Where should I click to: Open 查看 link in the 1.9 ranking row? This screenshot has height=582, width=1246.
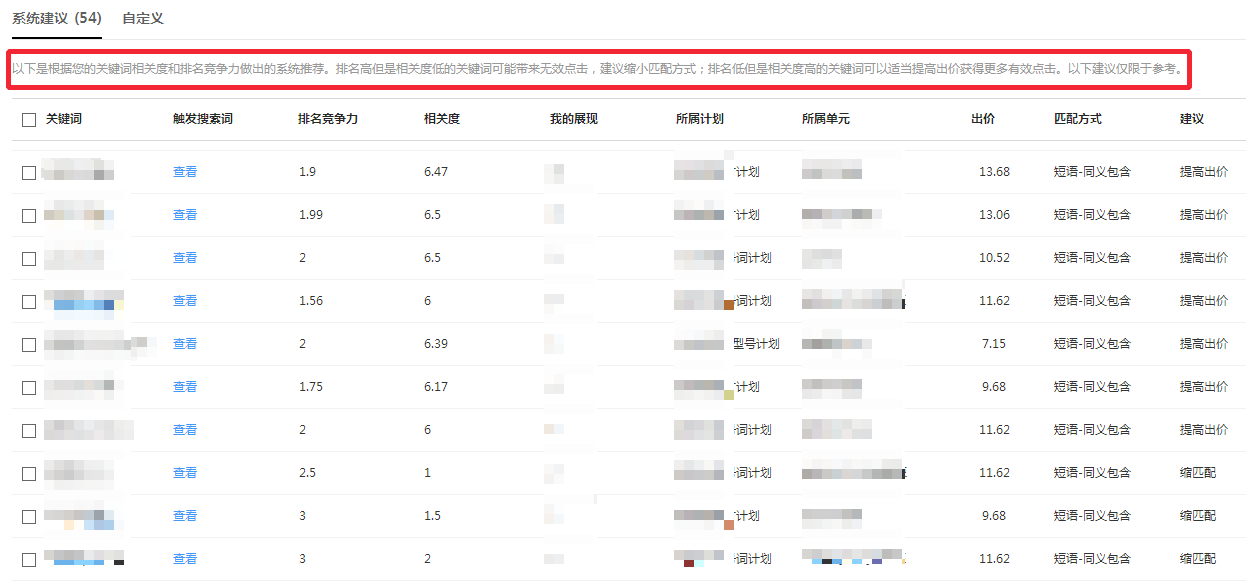pyautogui.click(x=185, y=172)
